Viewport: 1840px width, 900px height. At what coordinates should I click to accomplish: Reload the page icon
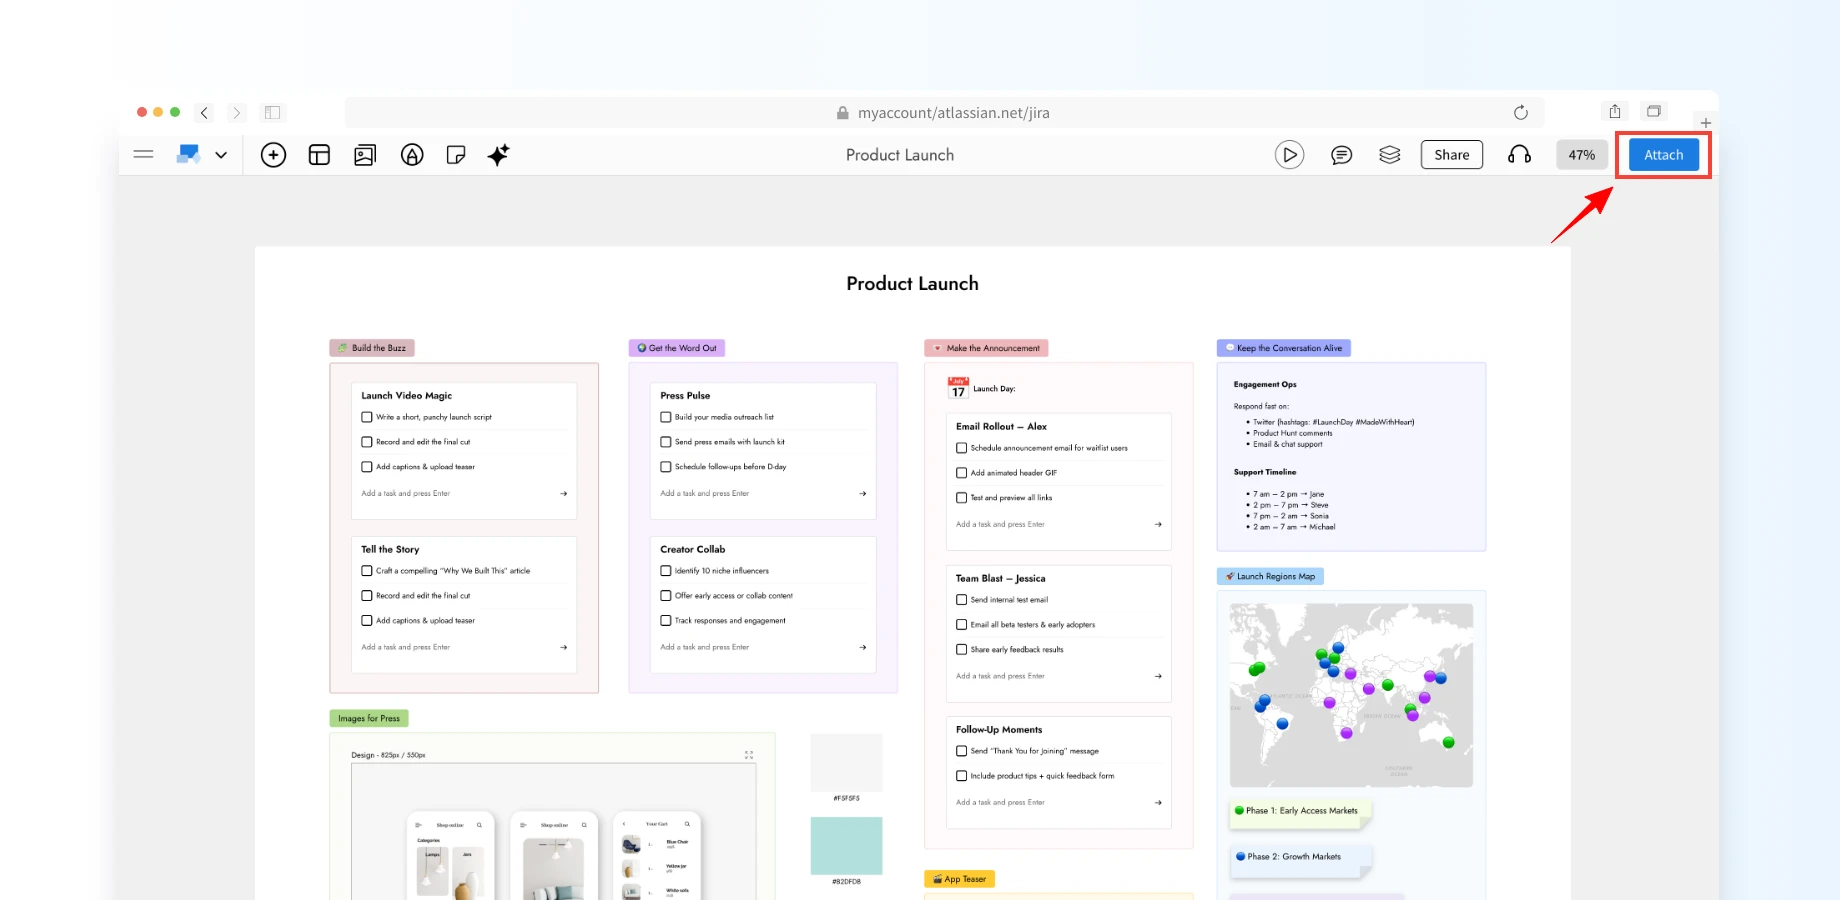point(1520,113)
